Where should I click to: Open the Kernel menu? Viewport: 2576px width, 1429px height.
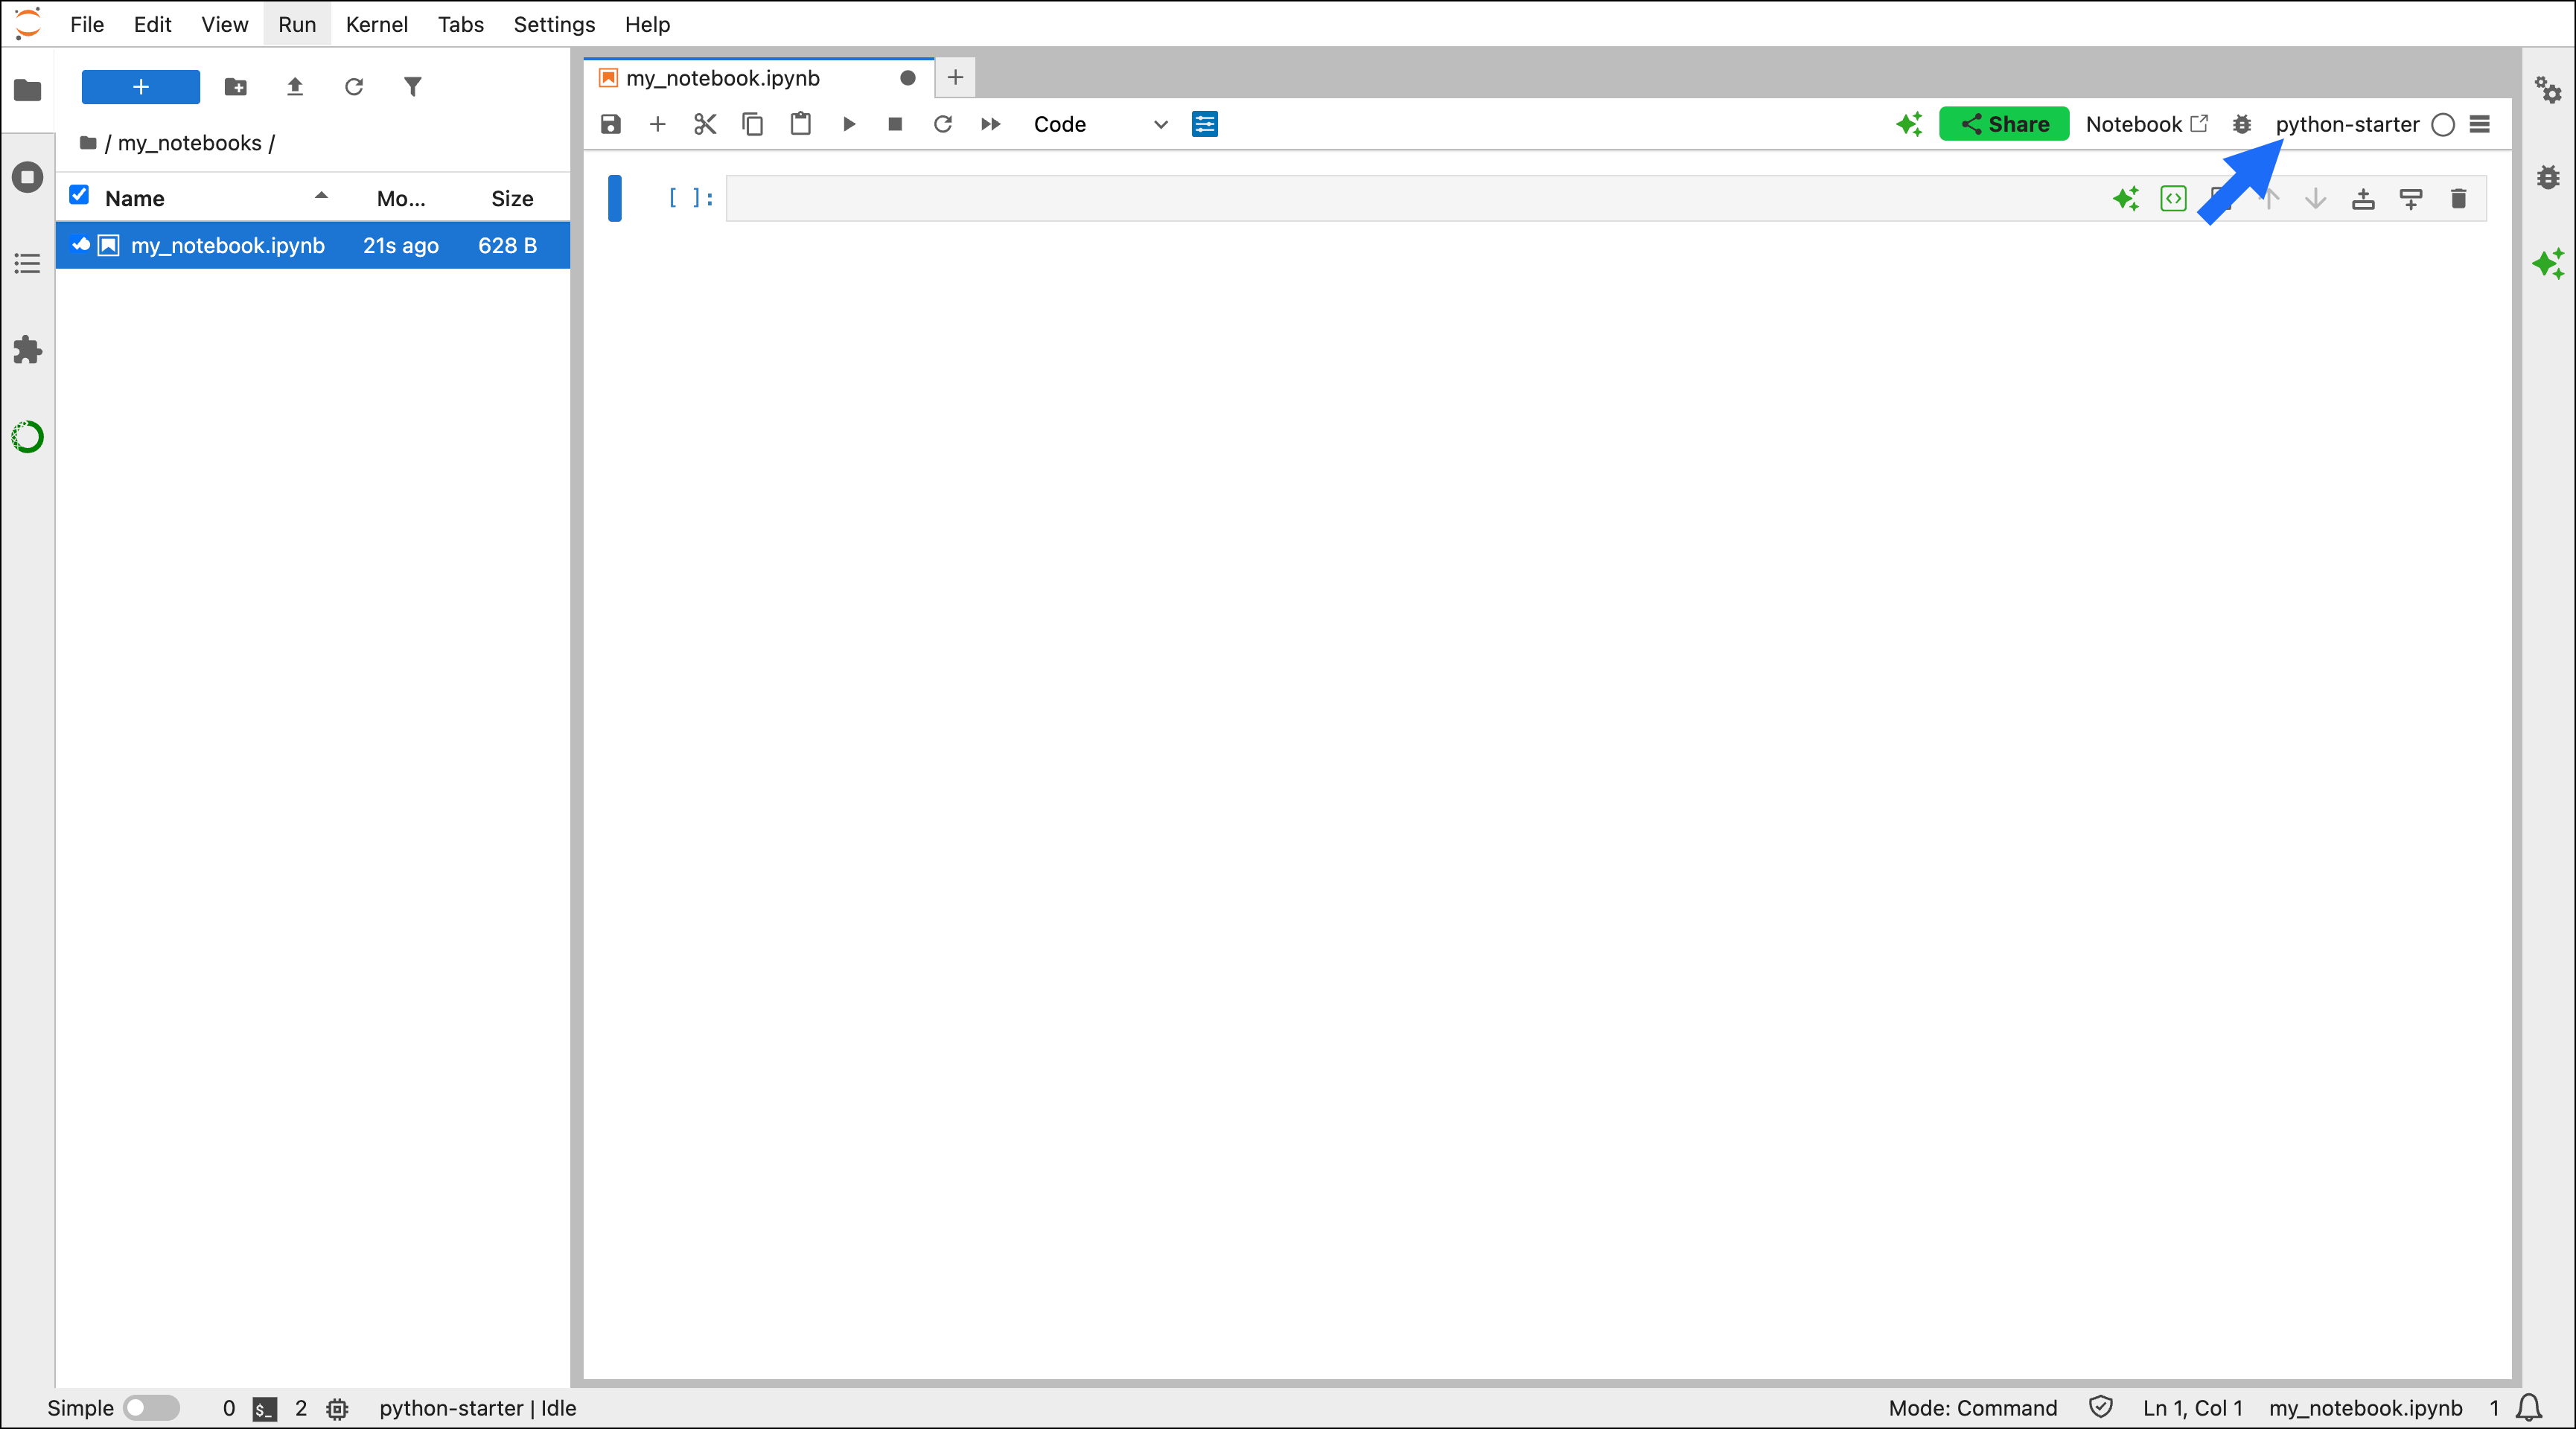tap(376, 24)
